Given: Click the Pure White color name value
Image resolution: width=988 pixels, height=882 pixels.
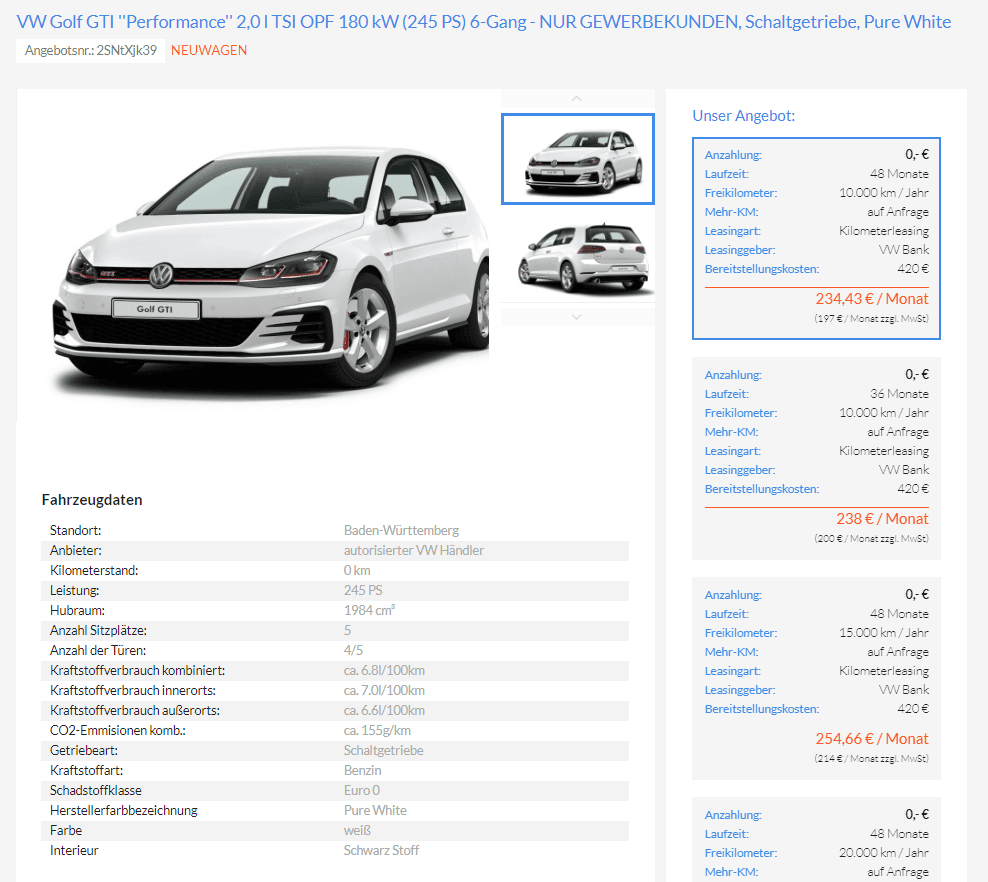Looking at the screenshot, I should [376, 811].
